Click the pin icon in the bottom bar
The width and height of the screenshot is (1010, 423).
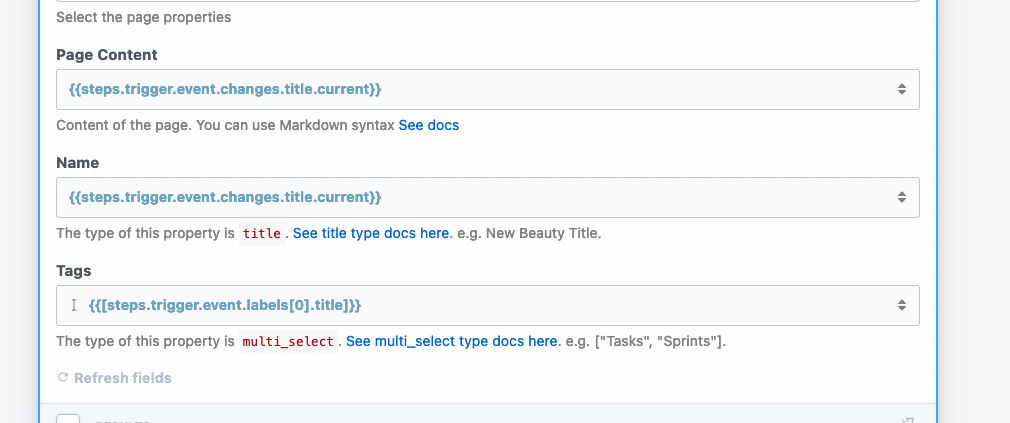[x=907, y=420]
